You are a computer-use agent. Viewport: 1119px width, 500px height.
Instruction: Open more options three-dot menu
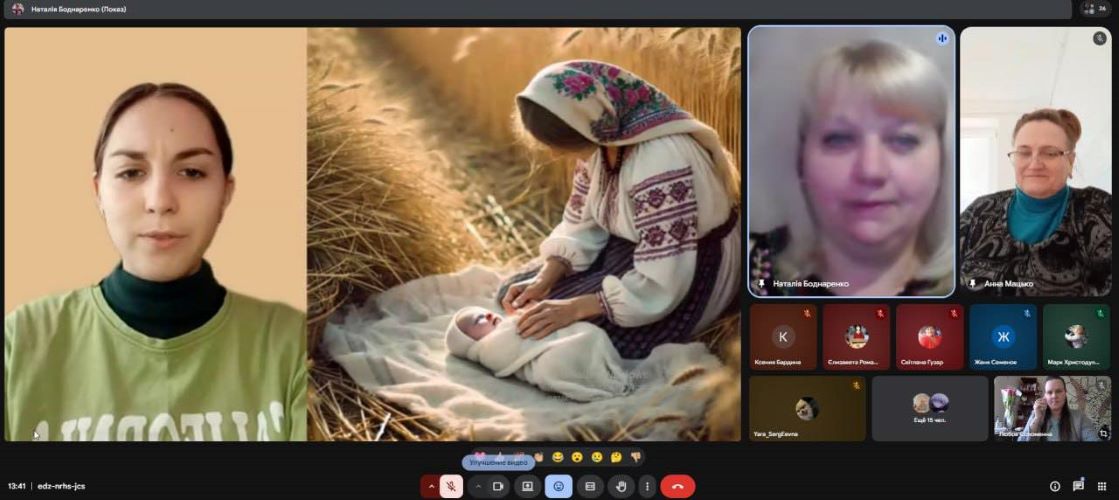(647, 487)
